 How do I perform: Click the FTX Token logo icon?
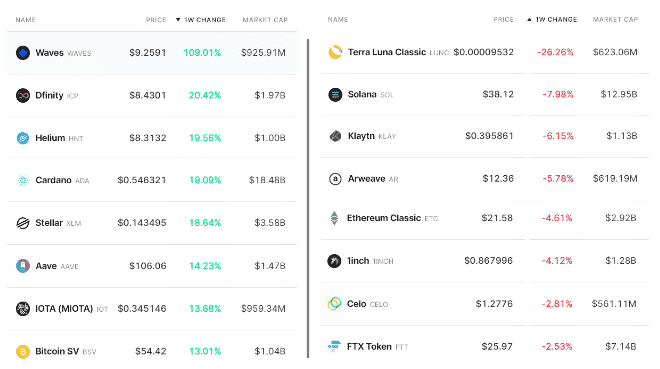[x=334, y=346]
